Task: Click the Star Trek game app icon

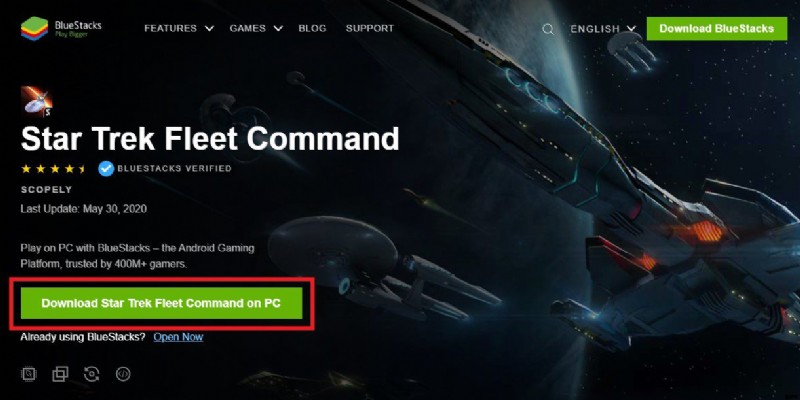Action: pyautogui.click(x=36, y=102)
